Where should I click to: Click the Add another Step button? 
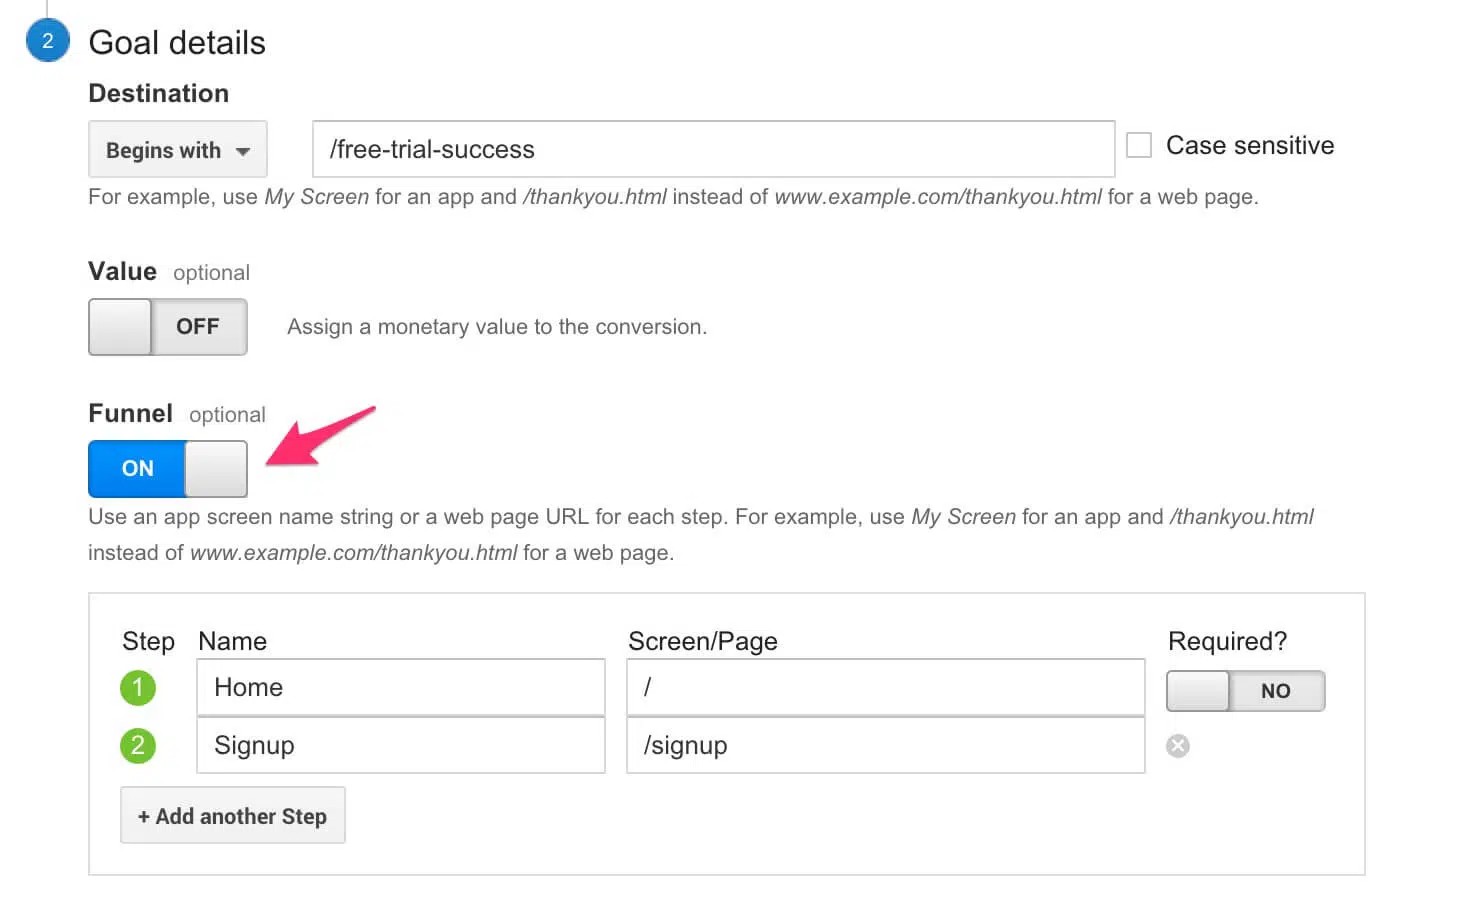232,815
